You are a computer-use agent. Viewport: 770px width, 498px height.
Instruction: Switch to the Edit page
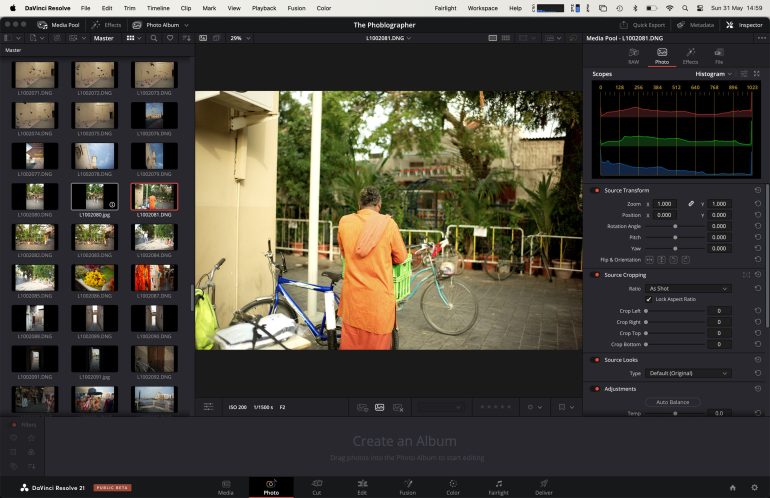pyautogui.click(x=362, y=488)
